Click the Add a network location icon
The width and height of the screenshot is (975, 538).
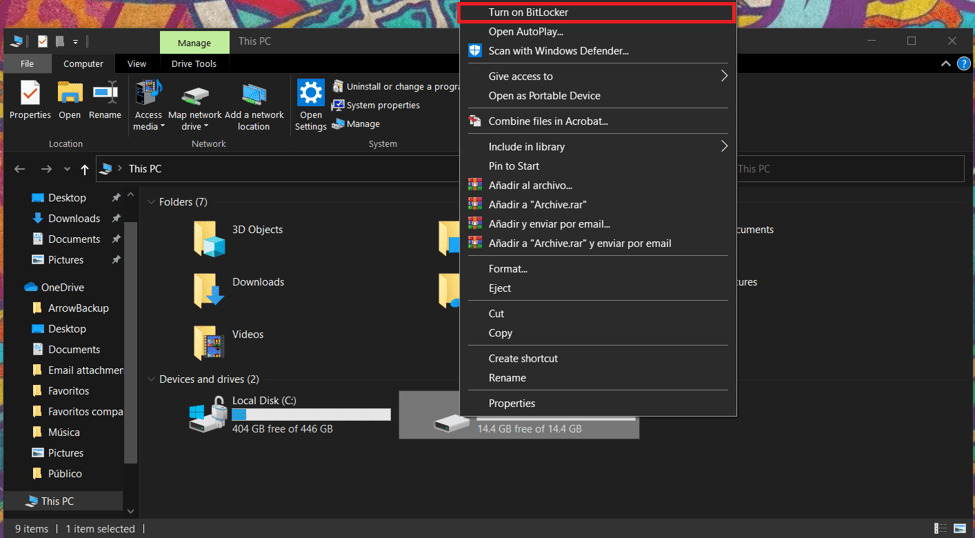click(254, 96)
